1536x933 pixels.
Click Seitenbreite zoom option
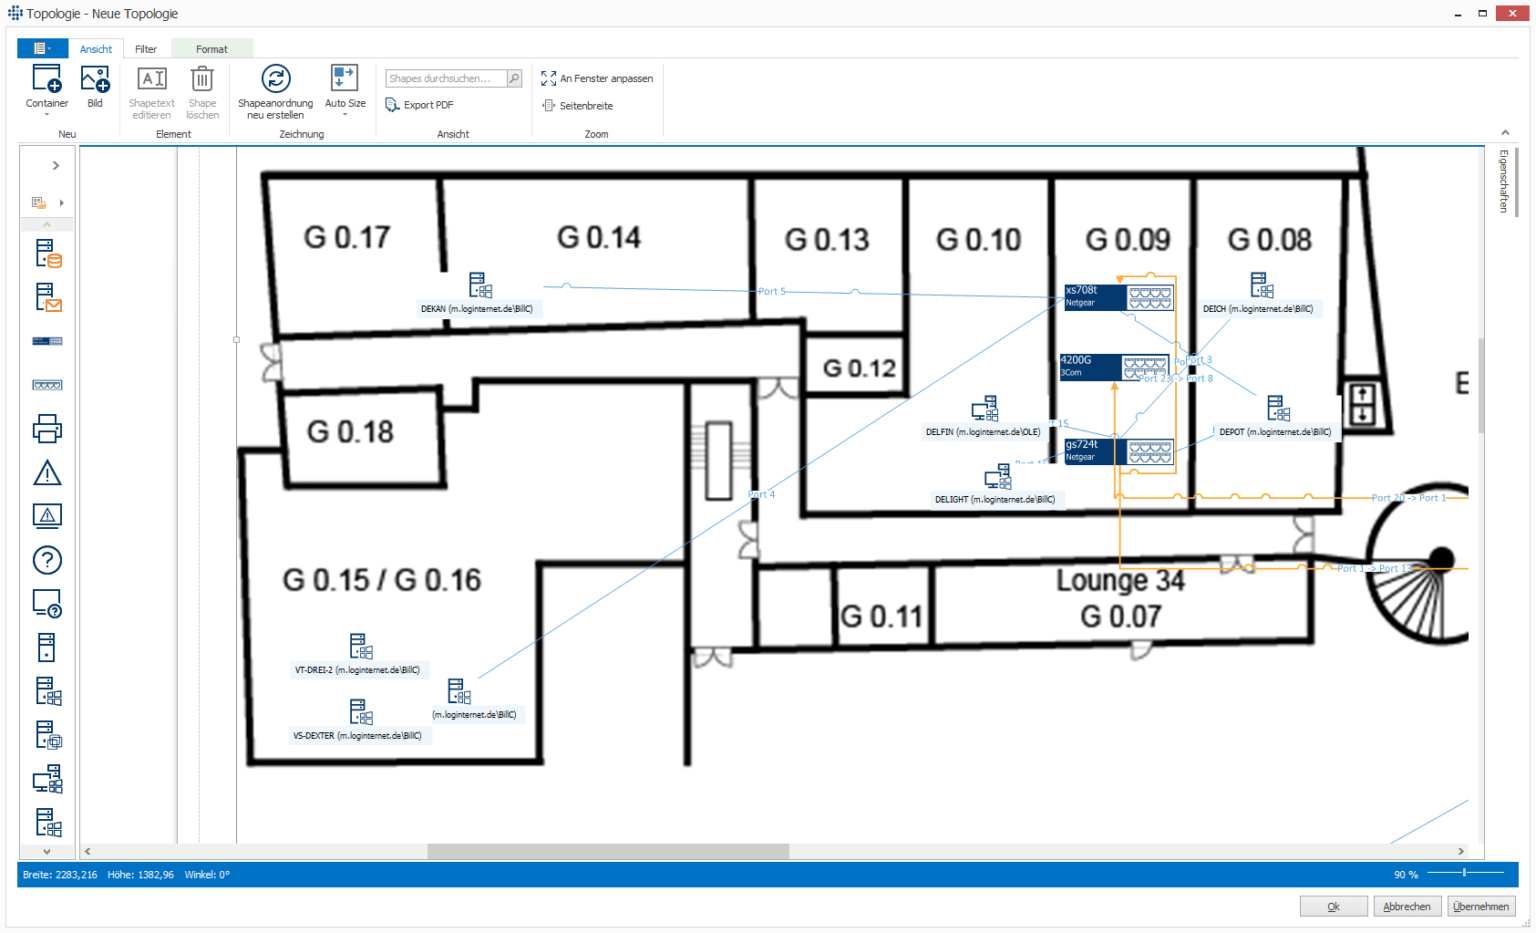click(x=578, y=105)
